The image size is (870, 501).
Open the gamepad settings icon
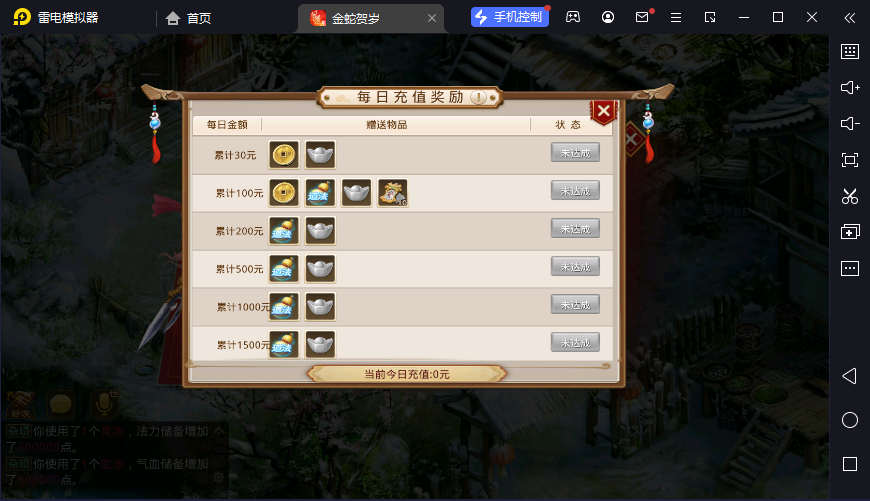[x=573, y=17]
